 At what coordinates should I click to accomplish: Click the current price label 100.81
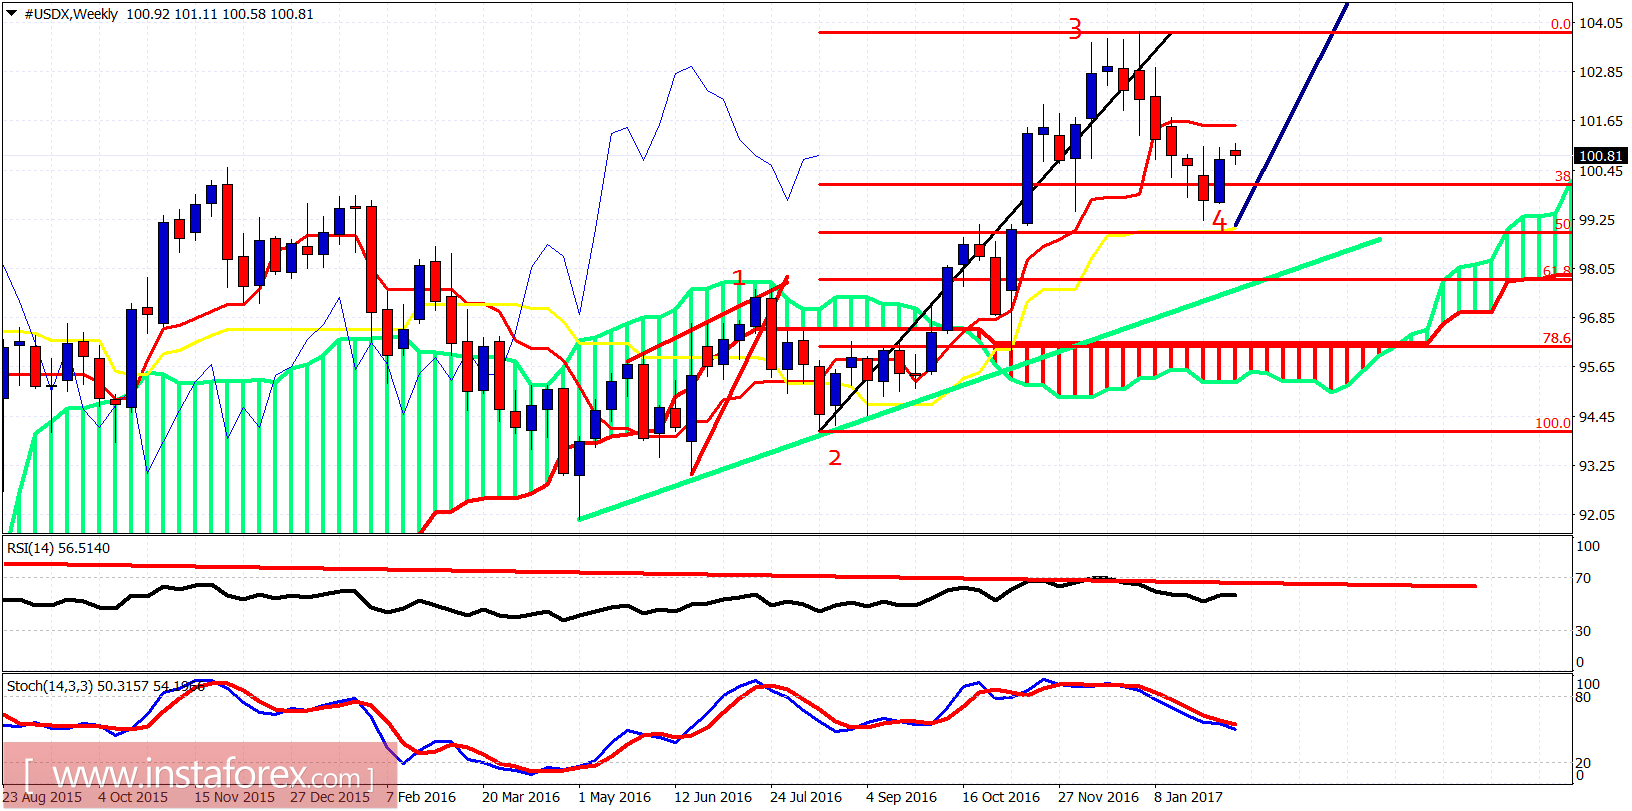[1601, 156]
